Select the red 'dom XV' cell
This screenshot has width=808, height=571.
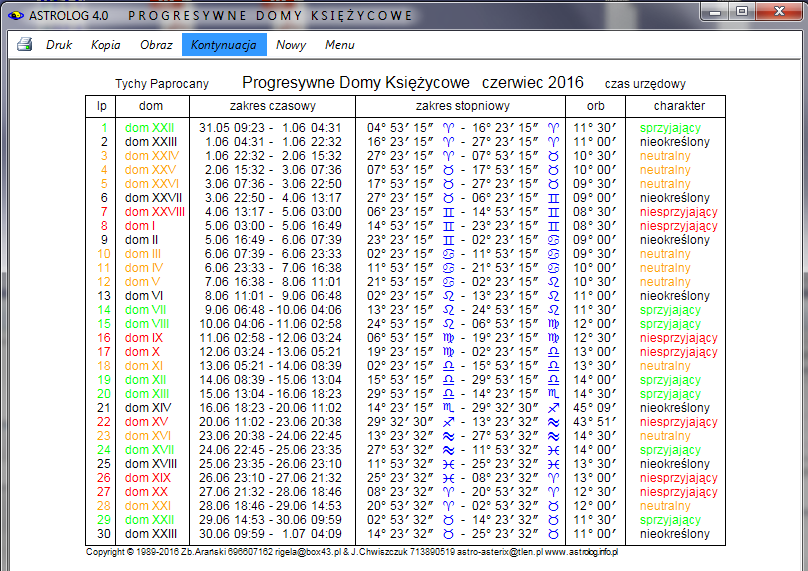pos(146,422)
